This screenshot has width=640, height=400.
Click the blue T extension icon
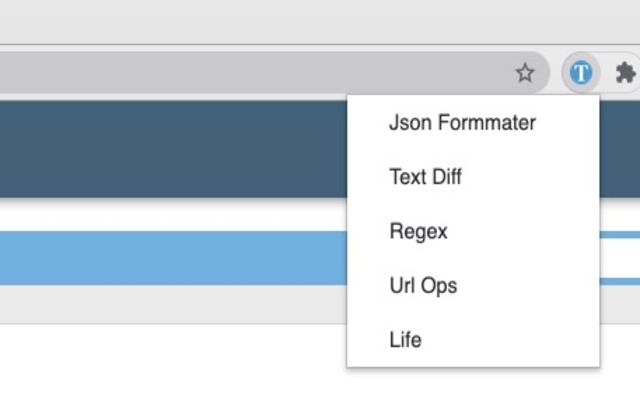point(581,72)
